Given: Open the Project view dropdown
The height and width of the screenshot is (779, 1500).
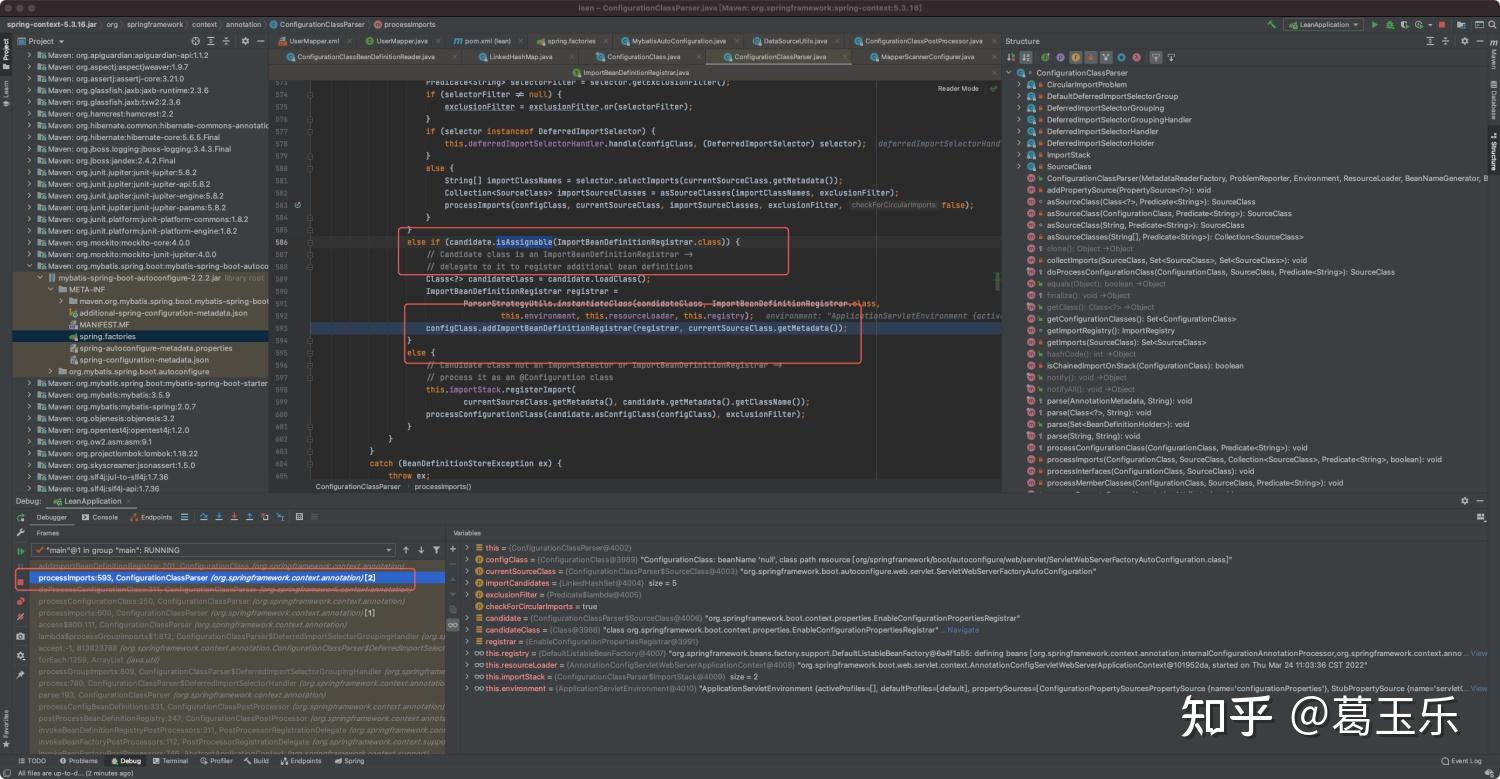Looking at the screenshot, I should (x=41, y=41).
